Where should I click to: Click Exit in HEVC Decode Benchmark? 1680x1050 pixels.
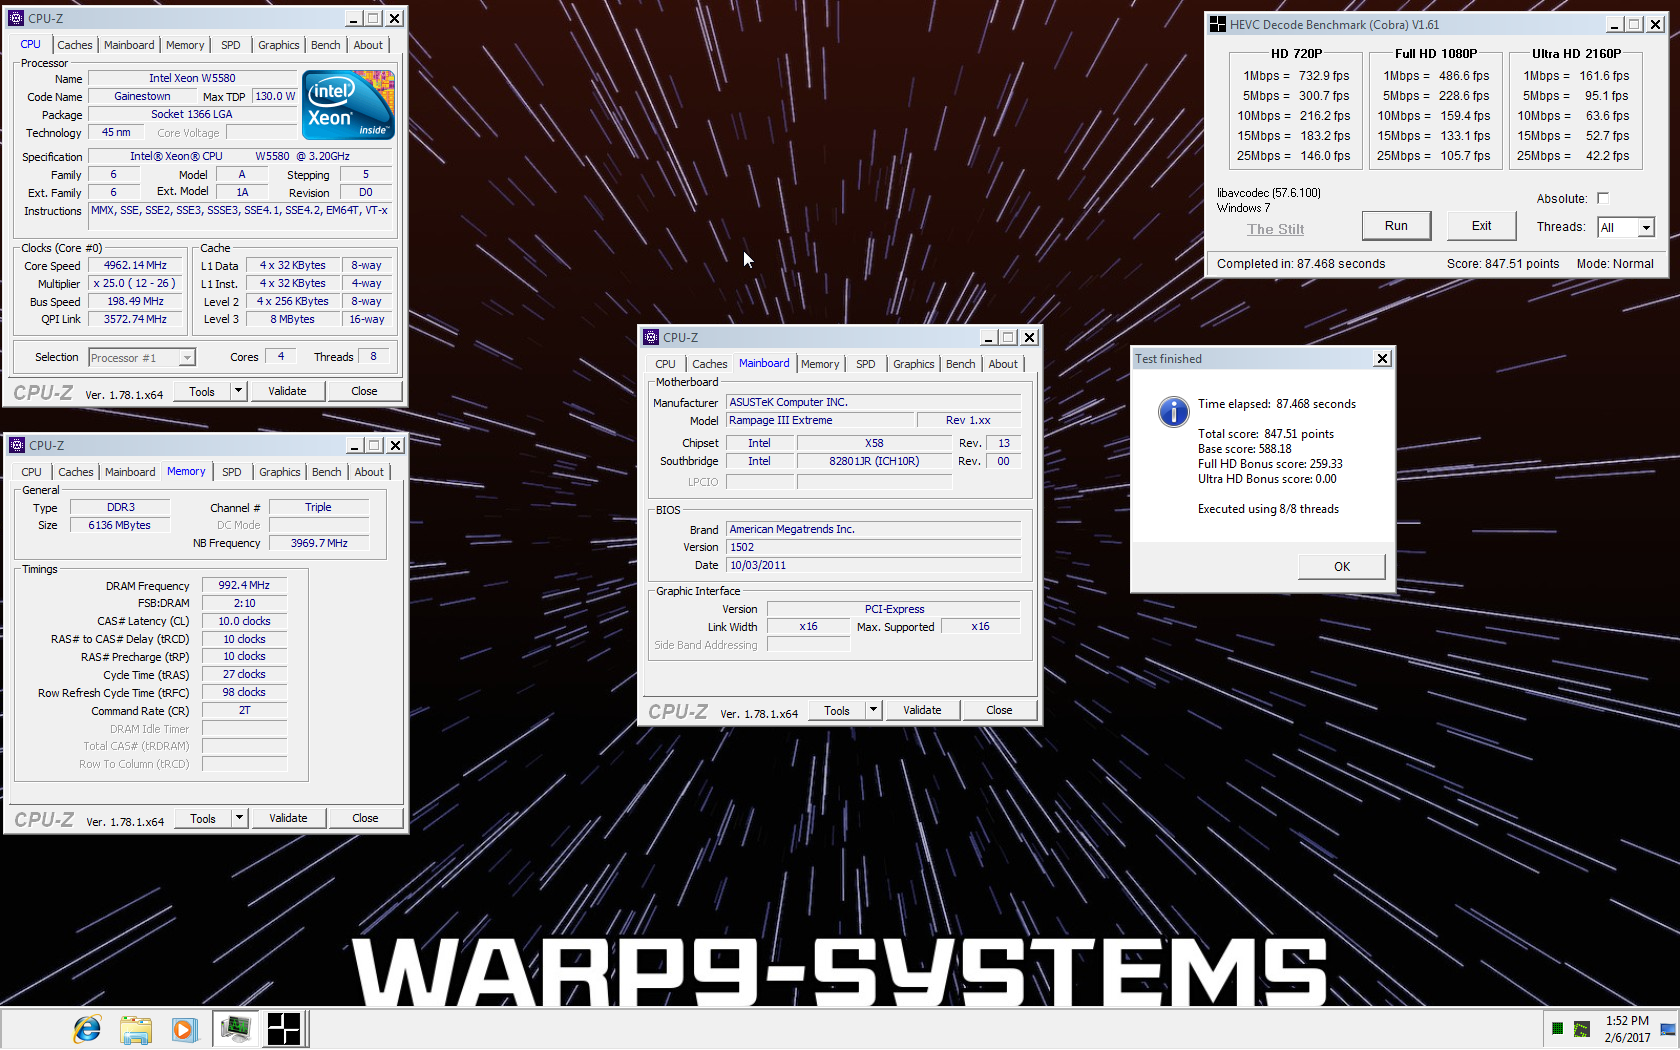point(1482,226)
